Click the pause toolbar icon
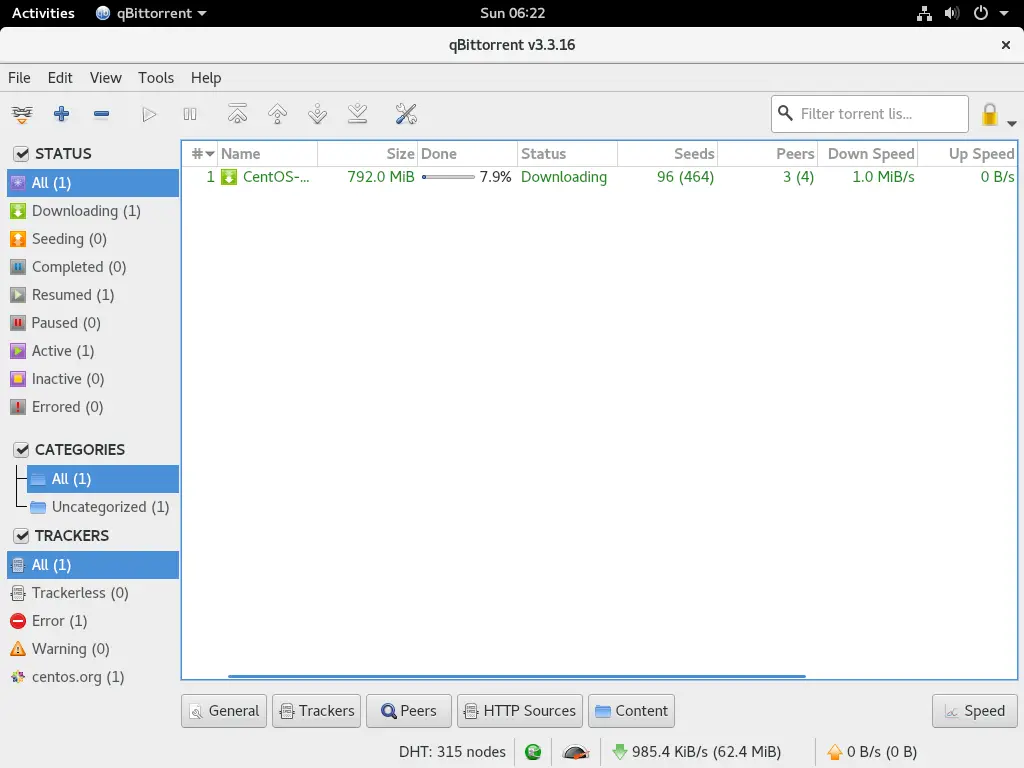The width and height of the screenshot is (1024, 768). (190, 114)
